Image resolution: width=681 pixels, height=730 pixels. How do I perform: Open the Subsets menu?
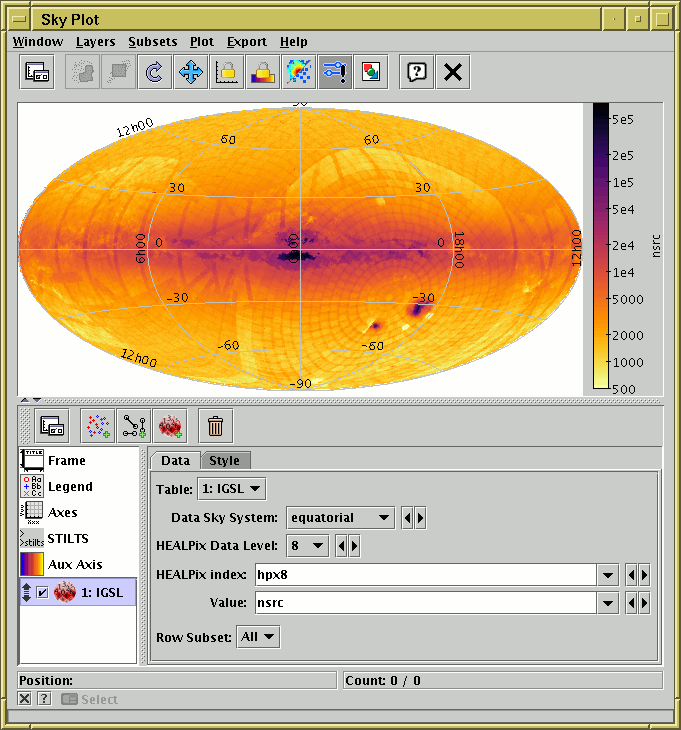pyautogui.click(x=152, y=42)
